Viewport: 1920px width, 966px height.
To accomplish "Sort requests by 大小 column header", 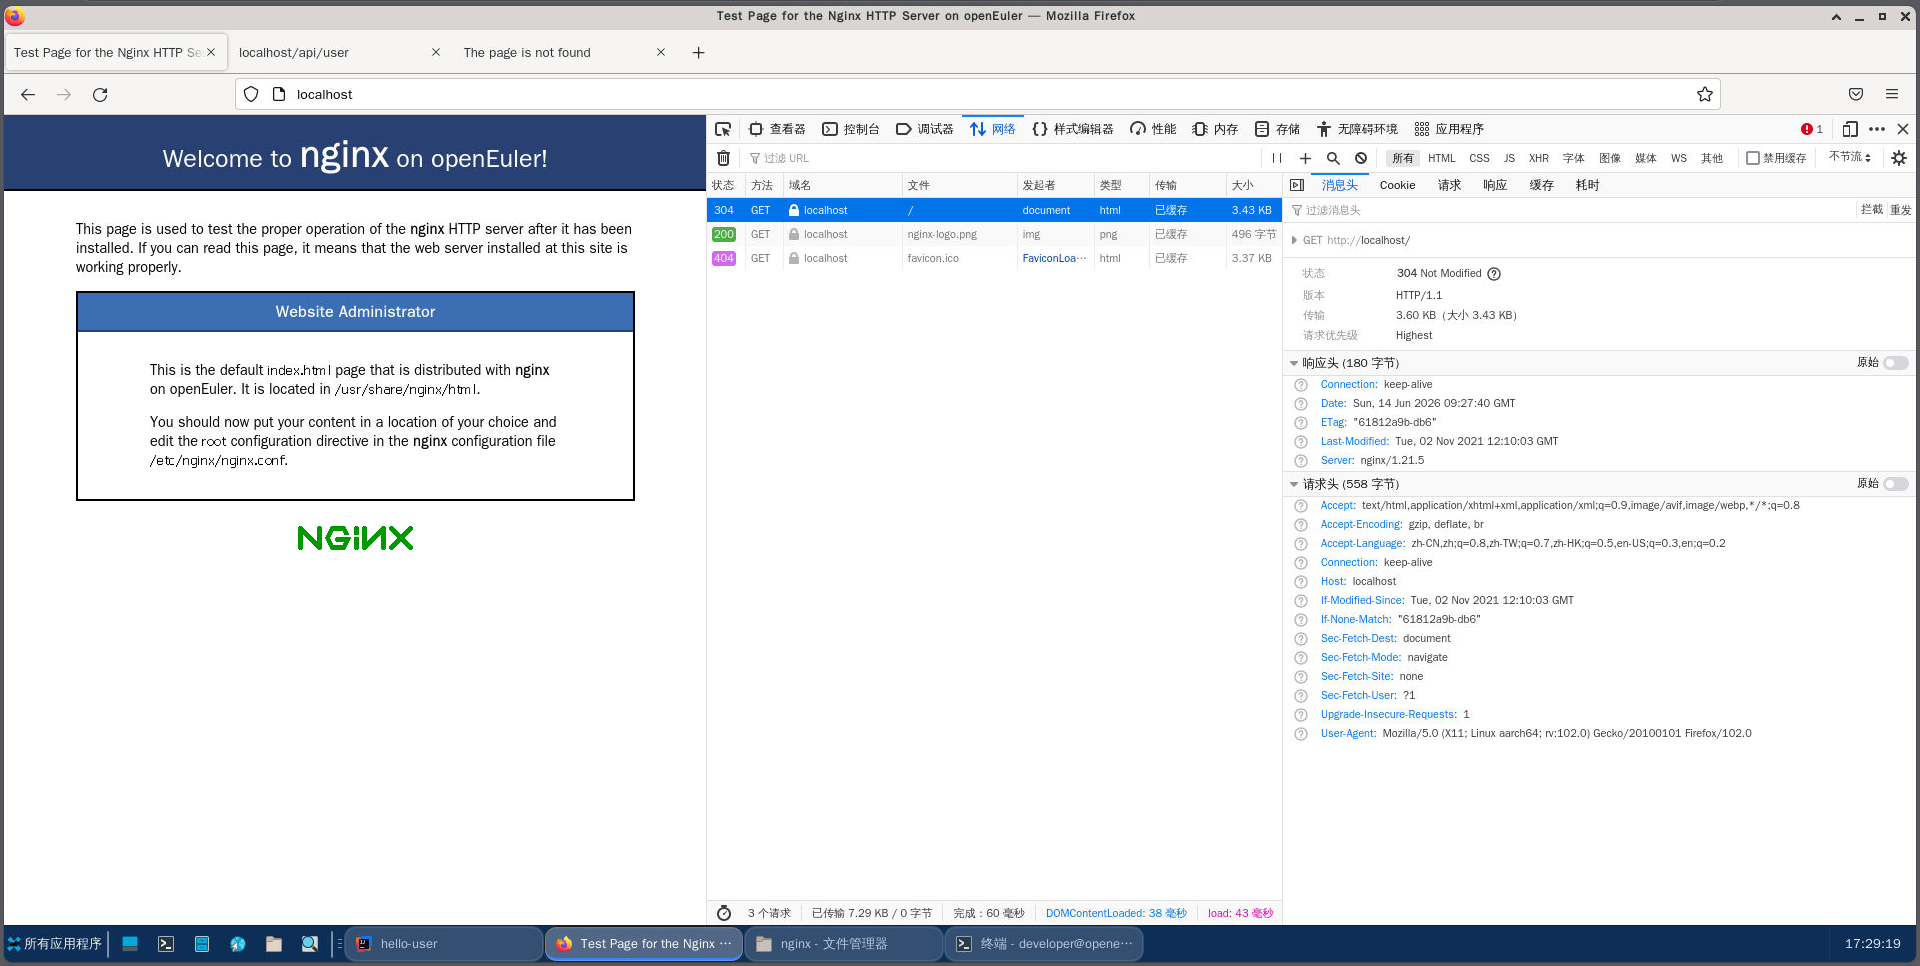I will pyautogui.click(x=1253, y=185).
